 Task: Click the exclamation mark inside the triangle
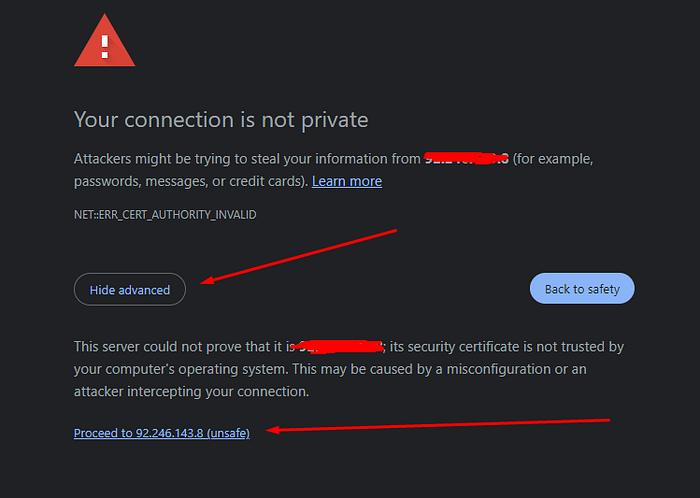pos(104,43)
